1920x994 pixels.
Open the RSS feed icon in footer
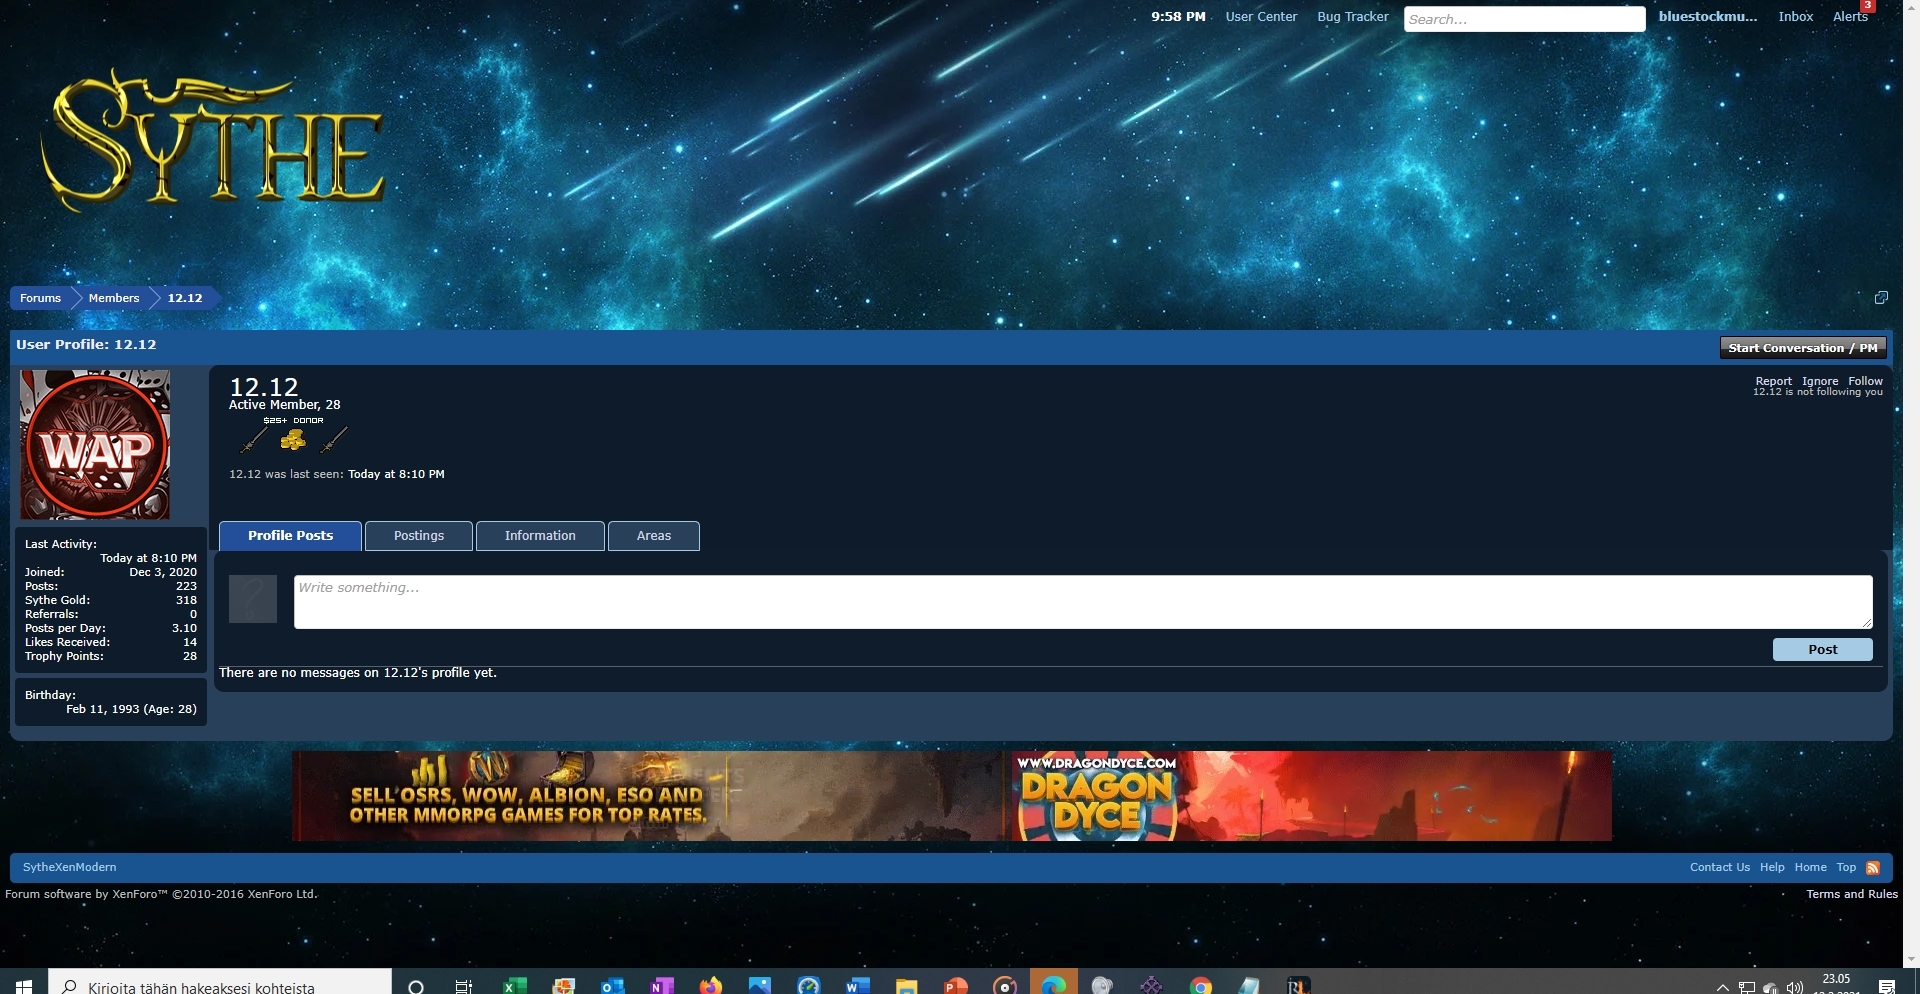pos(1873,868)
